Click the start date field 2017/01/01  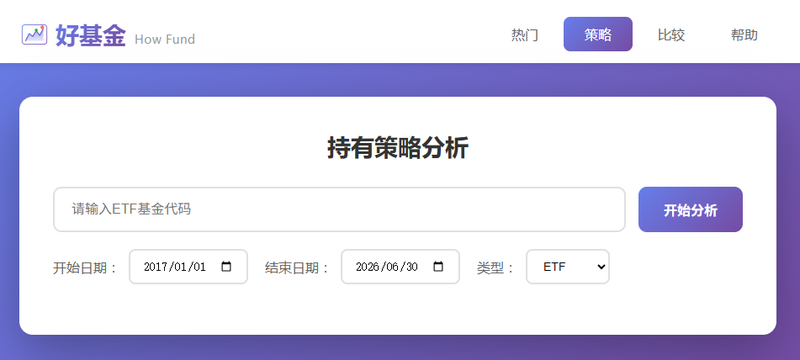click(188, 267)
